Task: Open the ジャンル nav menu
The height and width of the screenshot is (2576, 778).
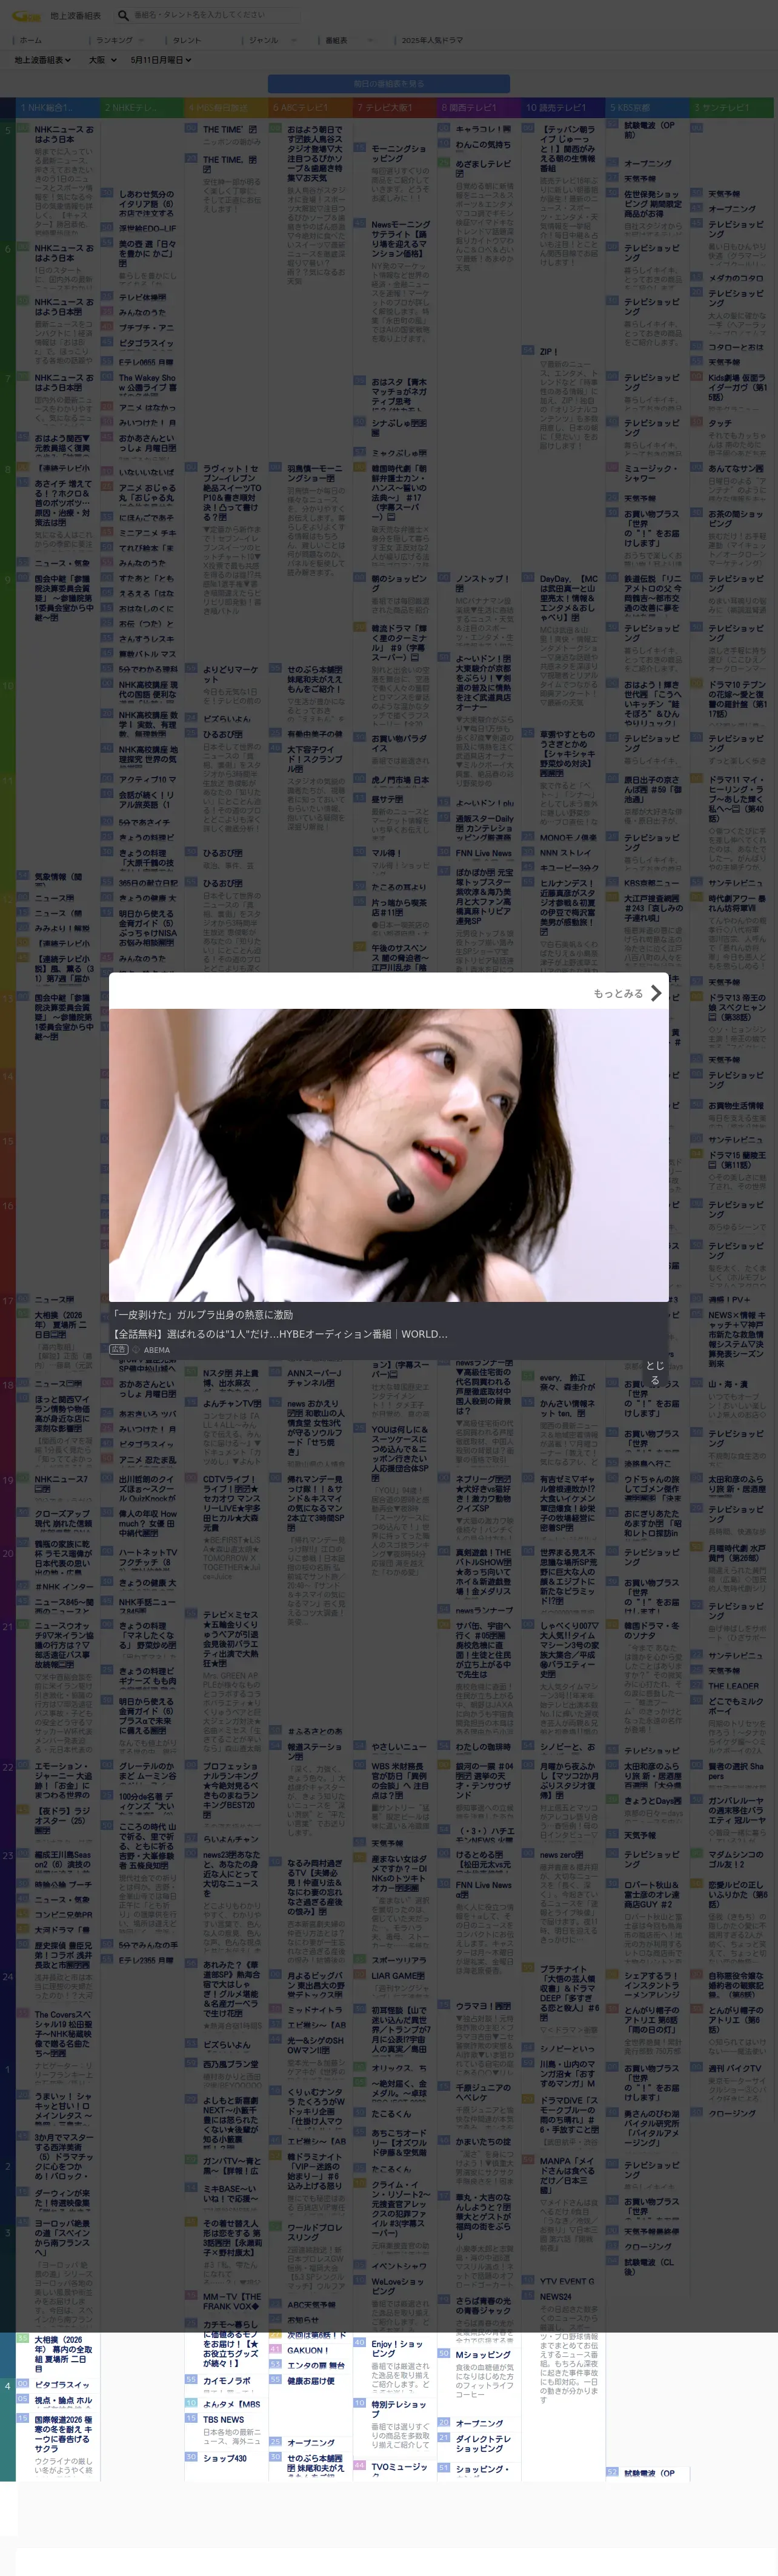Action: [263, 41]
